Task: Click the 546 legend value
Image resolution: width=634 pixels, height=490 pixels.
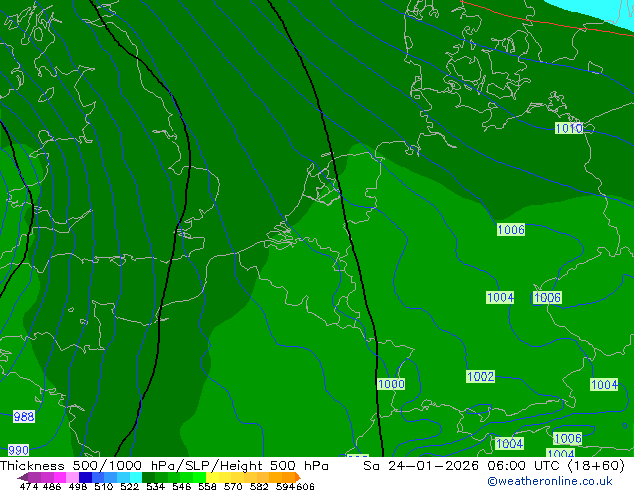Action: click(182, 486)
